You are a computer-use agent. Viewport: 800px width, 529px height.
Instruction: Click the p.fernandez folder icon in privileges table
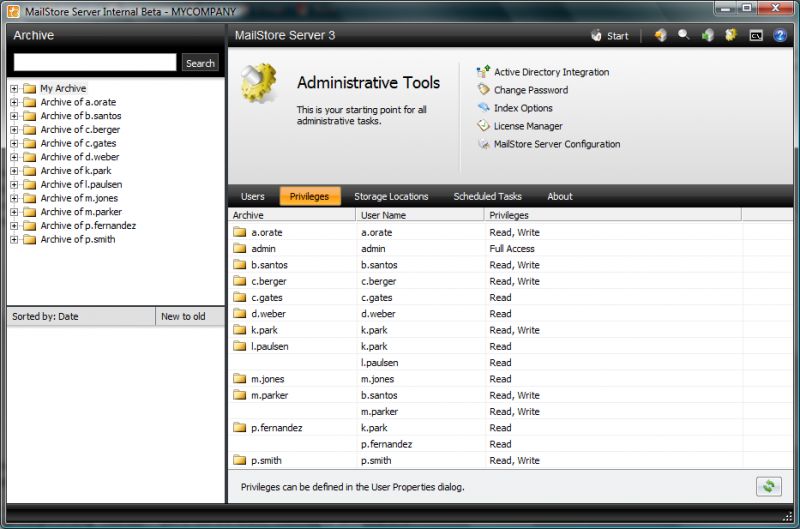[239, 427]
